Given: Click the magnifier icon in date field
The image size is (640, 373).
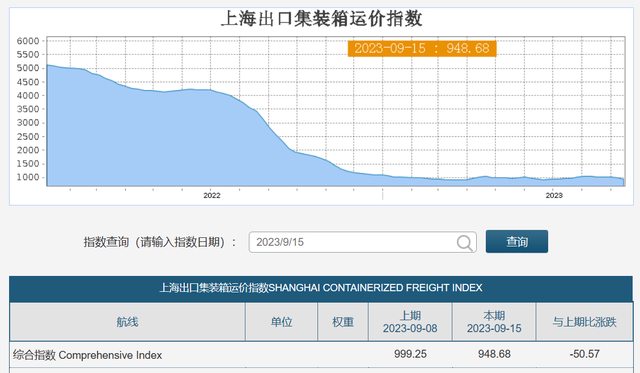Looking at the screenshot, I should coord(464,242).
